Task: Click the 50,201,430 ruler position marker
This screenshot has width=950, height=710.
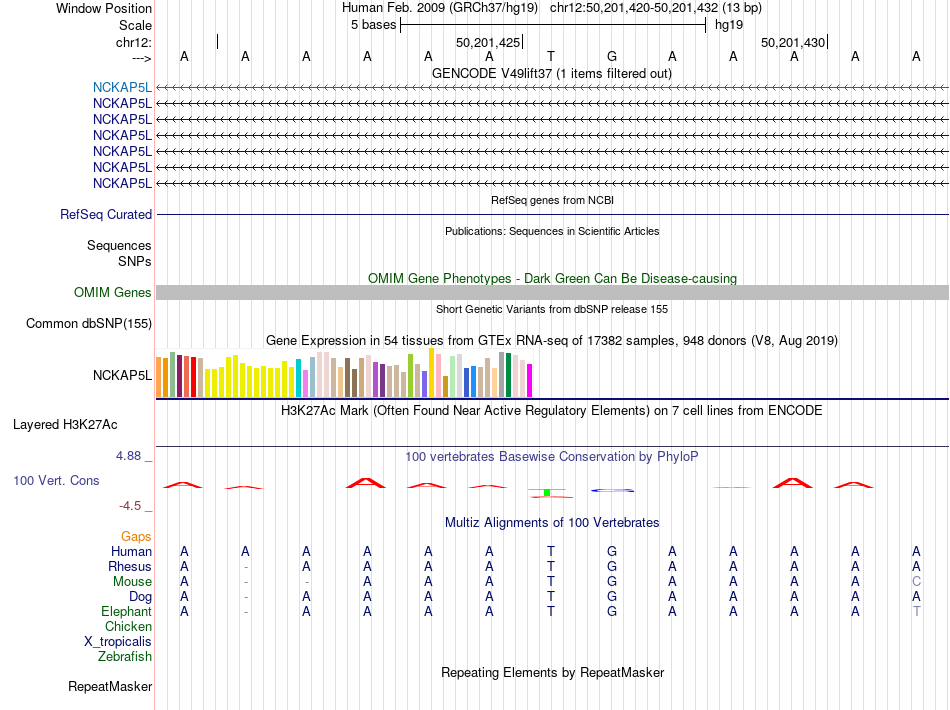Action: coord(794,42)
